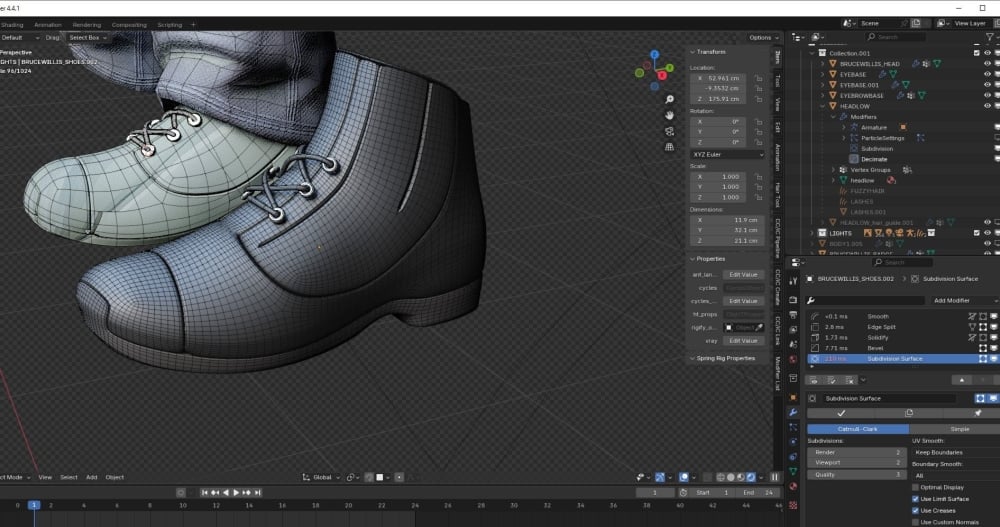The width and height of the screenshot is (1000, 527).
Task: Select the Simple subdivision type button
Action: (x=958, y=429)
